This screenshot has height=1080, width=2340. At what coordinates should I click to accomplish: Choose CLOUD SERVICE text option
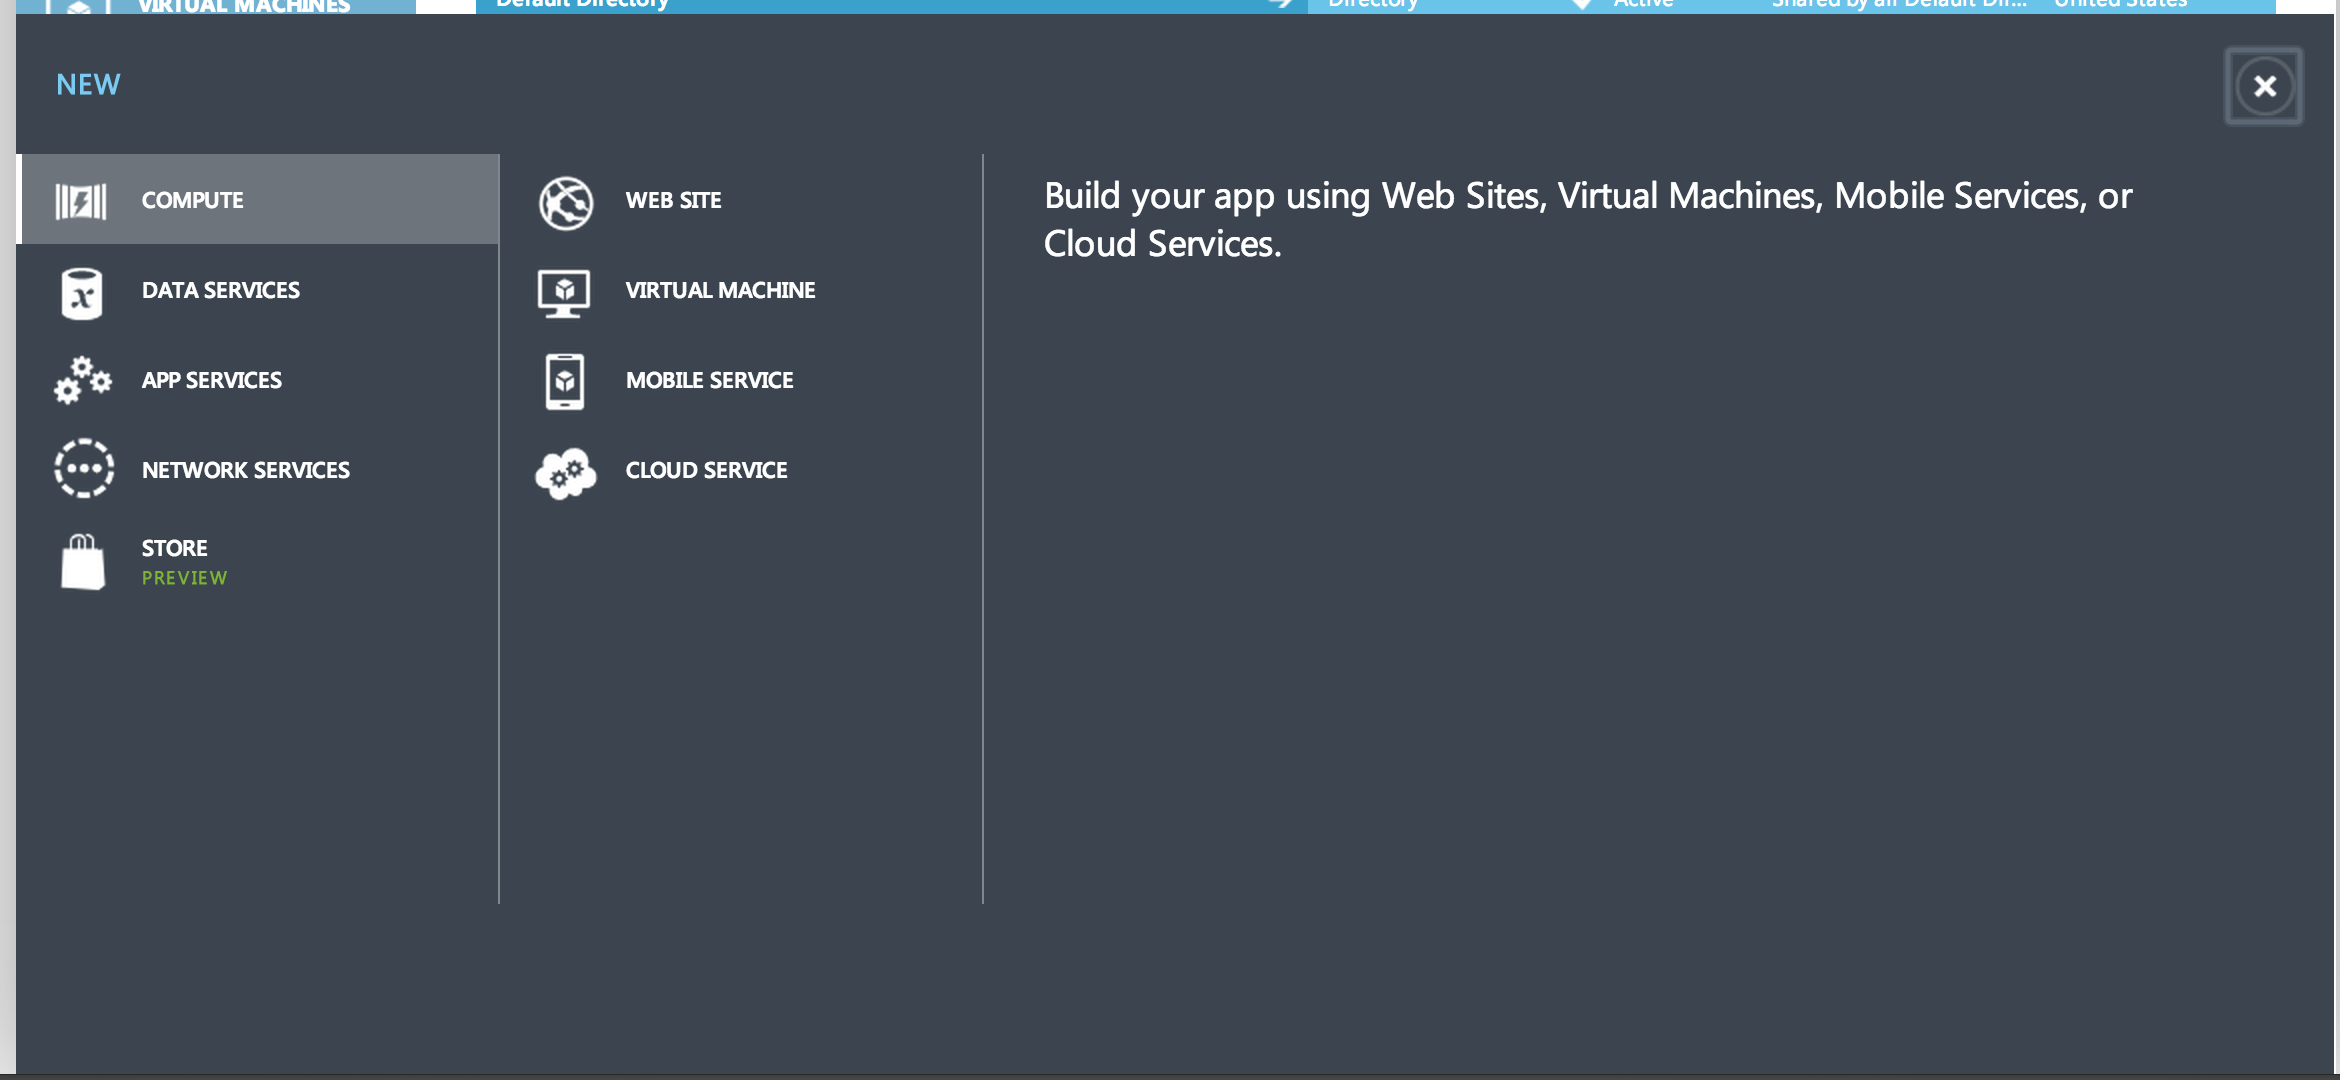(x=706, y=470)
